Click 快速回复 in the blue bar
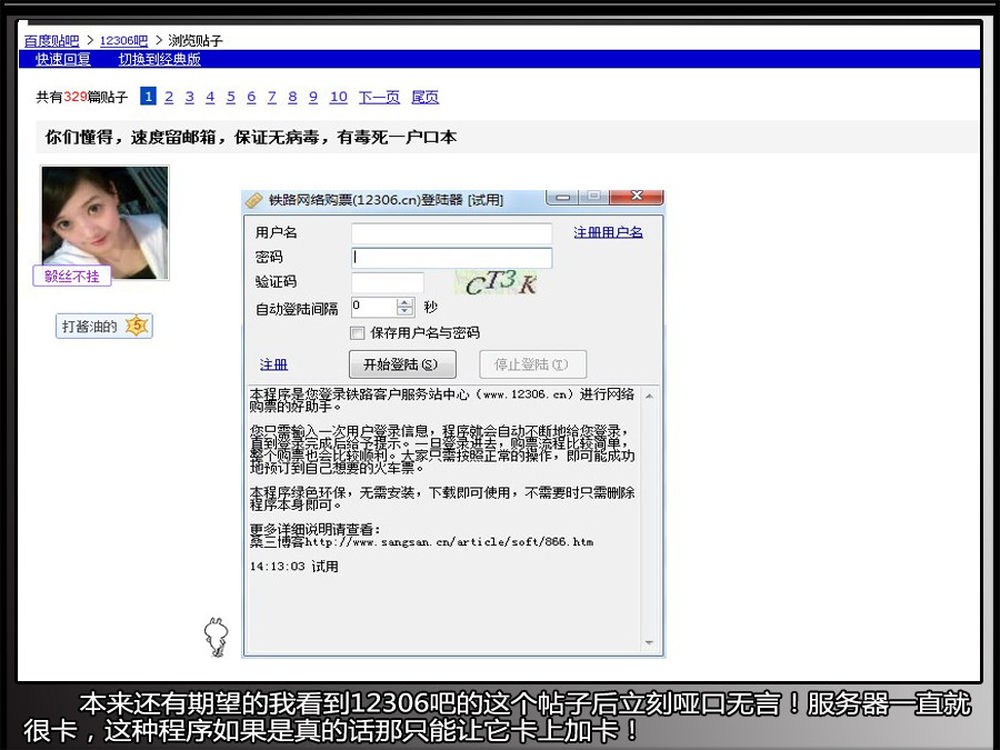Image resolution: width=1000 pixels, height=750 pixels. [63, 59]
